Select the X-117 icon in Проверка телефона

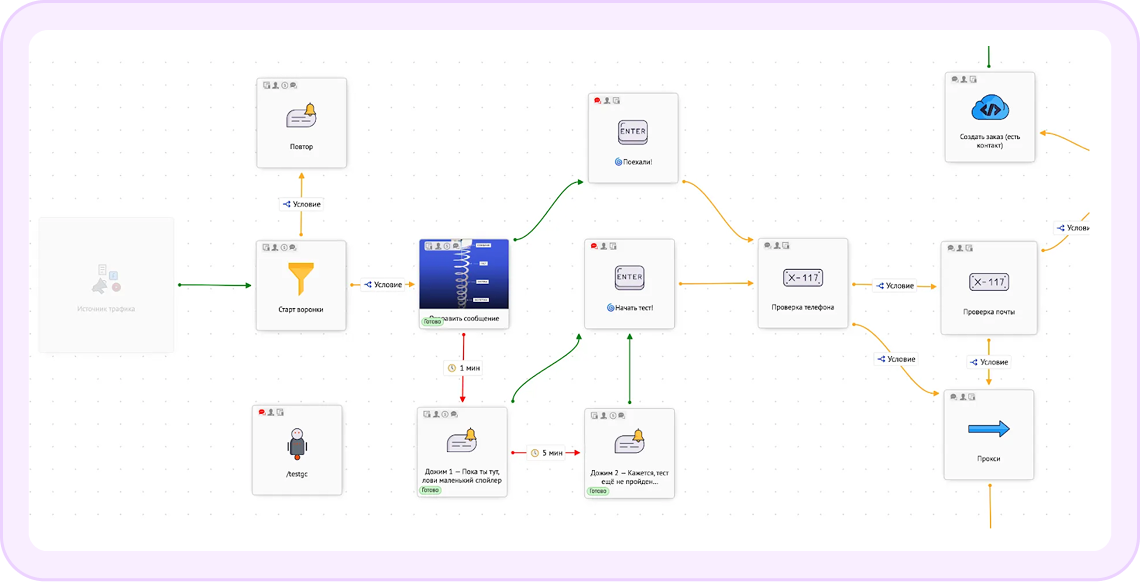click(x=803, y=278)
